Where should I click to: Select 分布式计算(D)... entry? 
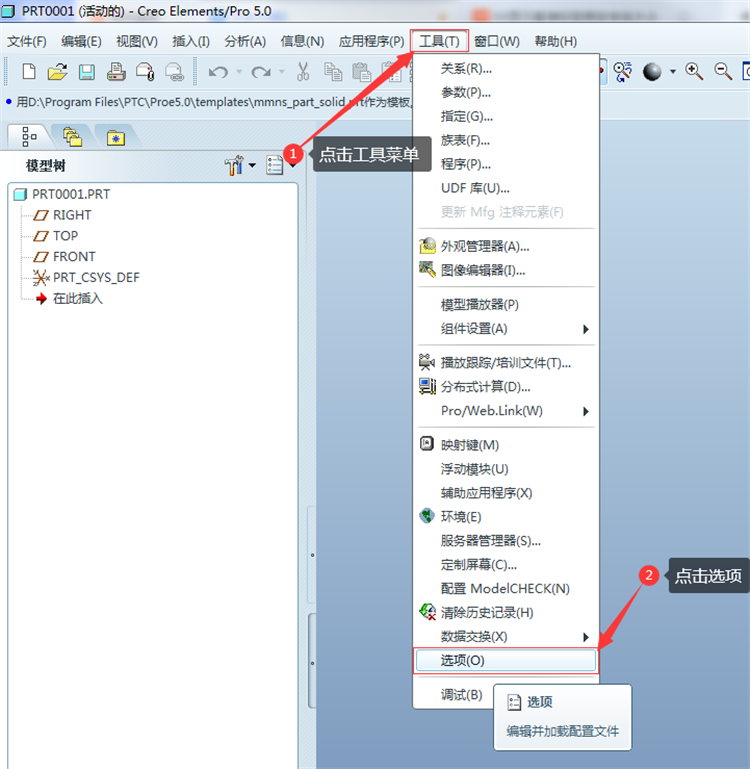pos(506,387)
